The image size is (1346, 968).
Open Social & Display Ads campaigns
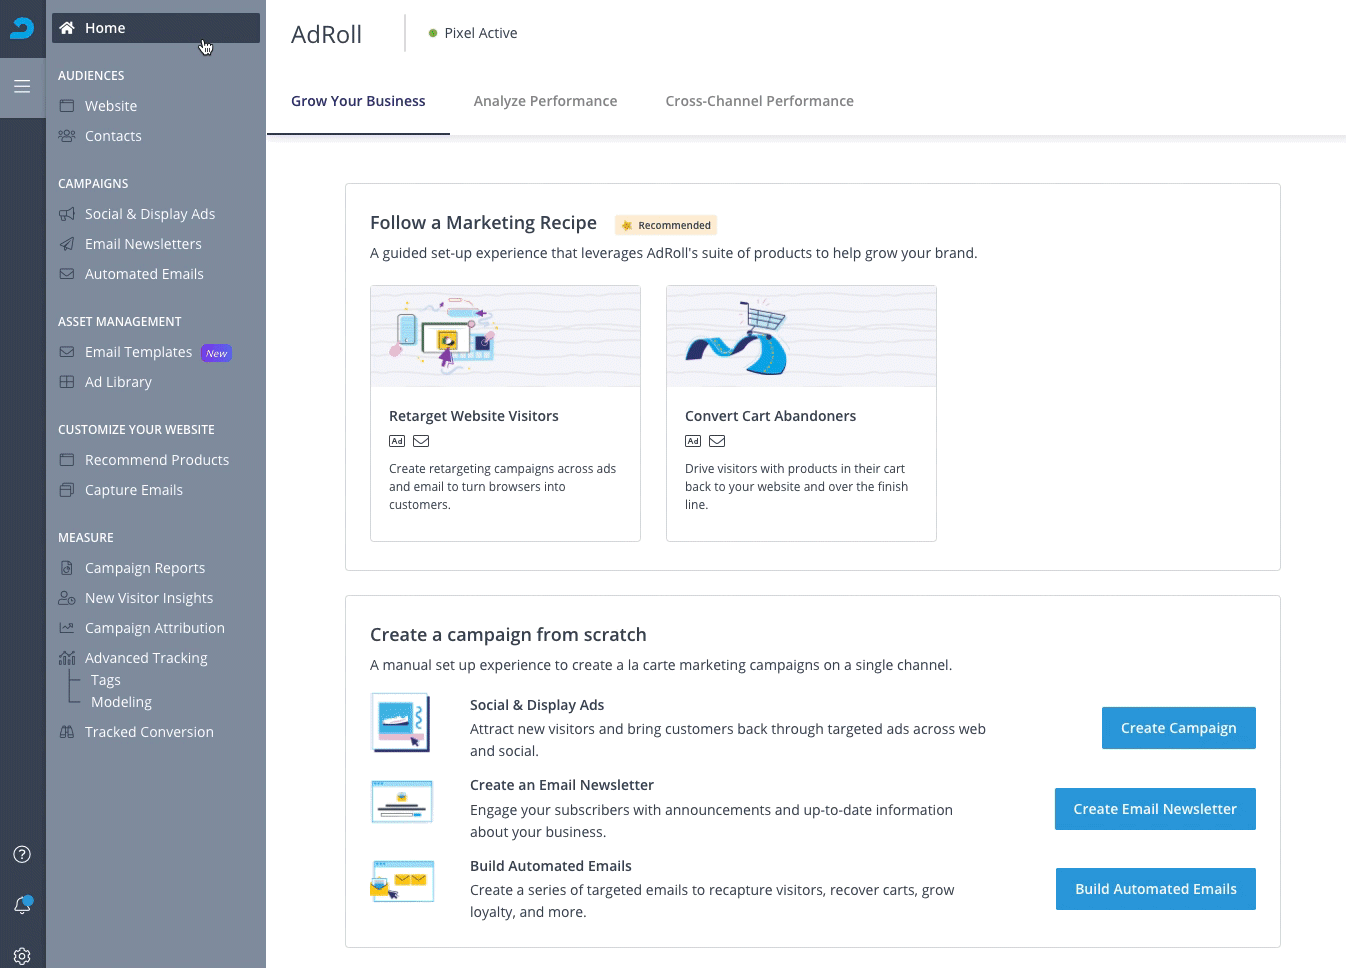click(x=150, y=214)
